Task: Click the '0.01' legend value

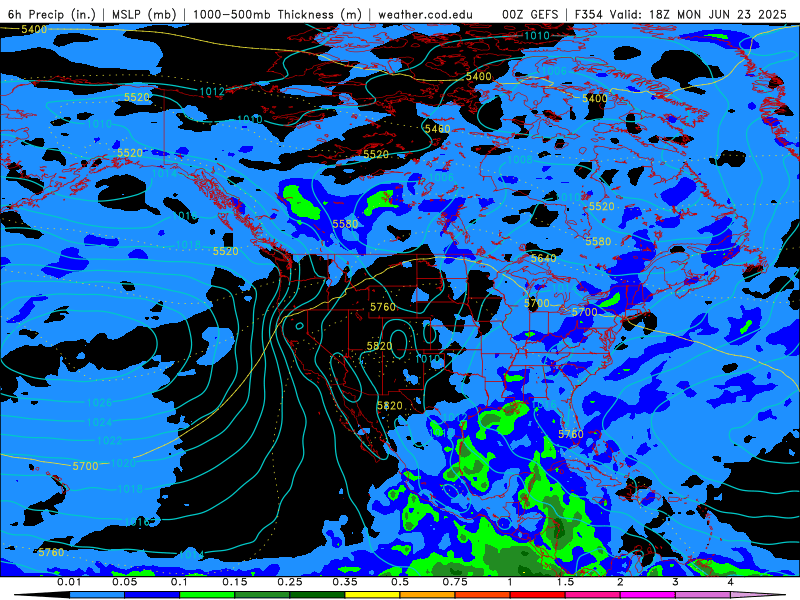Action: click(x=69, y=582)
